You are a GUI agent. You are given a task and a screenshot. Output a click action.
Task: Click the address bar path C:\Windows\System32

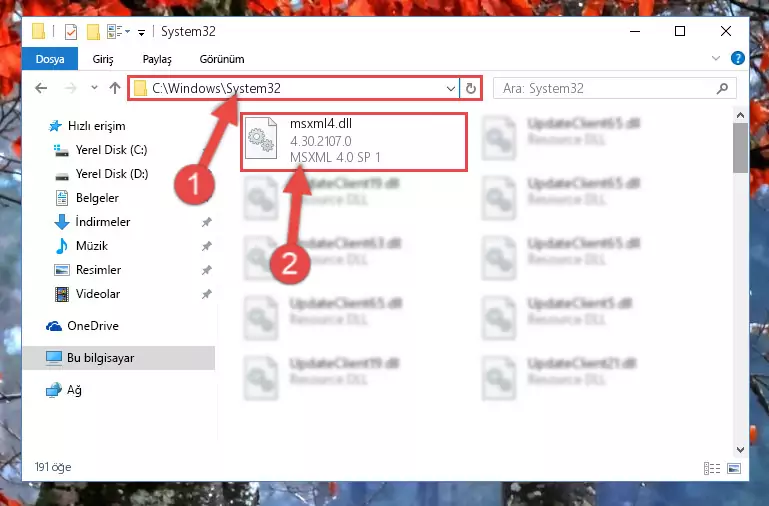216,88
